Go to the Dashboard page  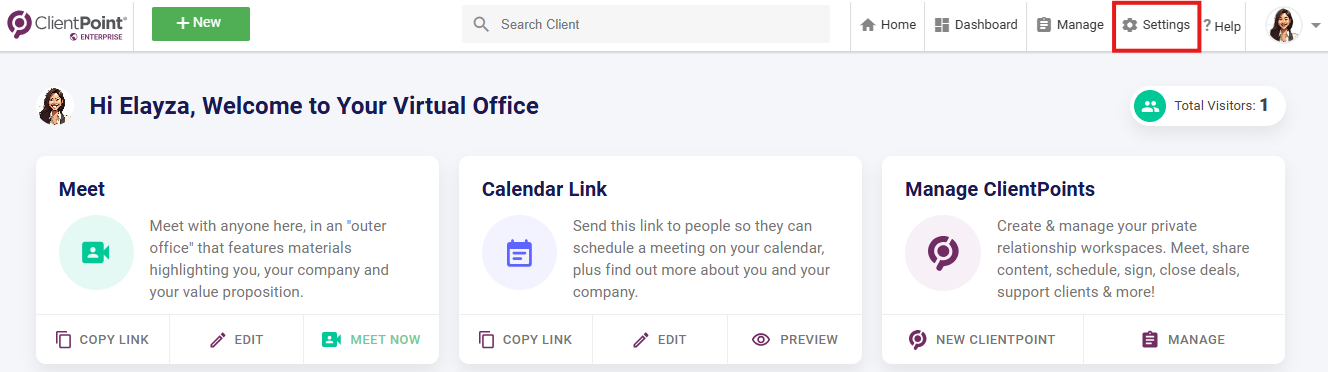click(x=975, y=25)
